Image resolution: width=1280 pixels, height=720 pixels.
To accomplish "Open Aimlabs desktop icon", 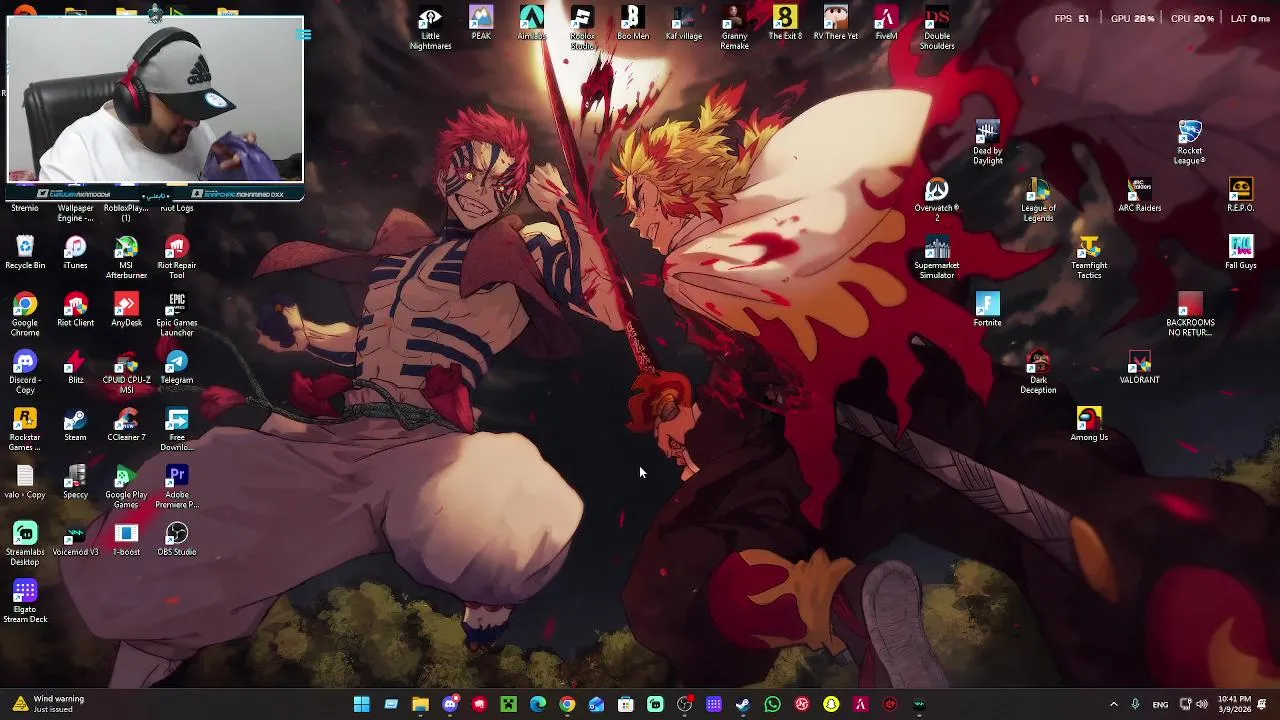I will 531,22.
